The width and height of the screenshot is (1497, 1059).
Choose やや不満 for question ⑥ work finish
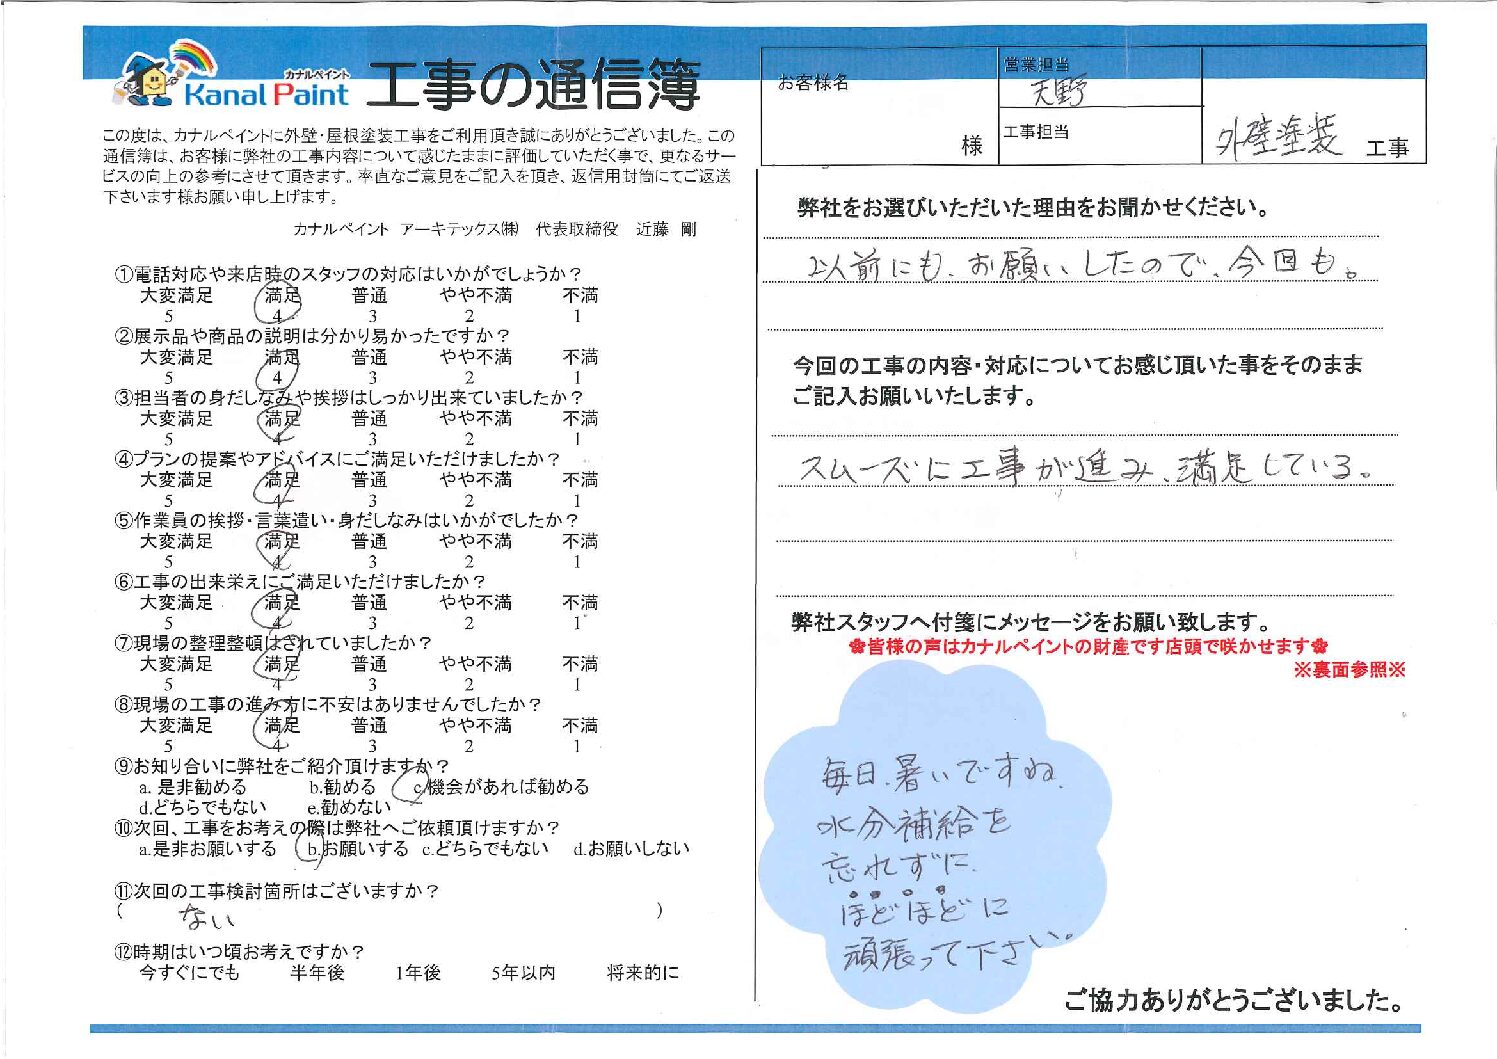point(475,603)
